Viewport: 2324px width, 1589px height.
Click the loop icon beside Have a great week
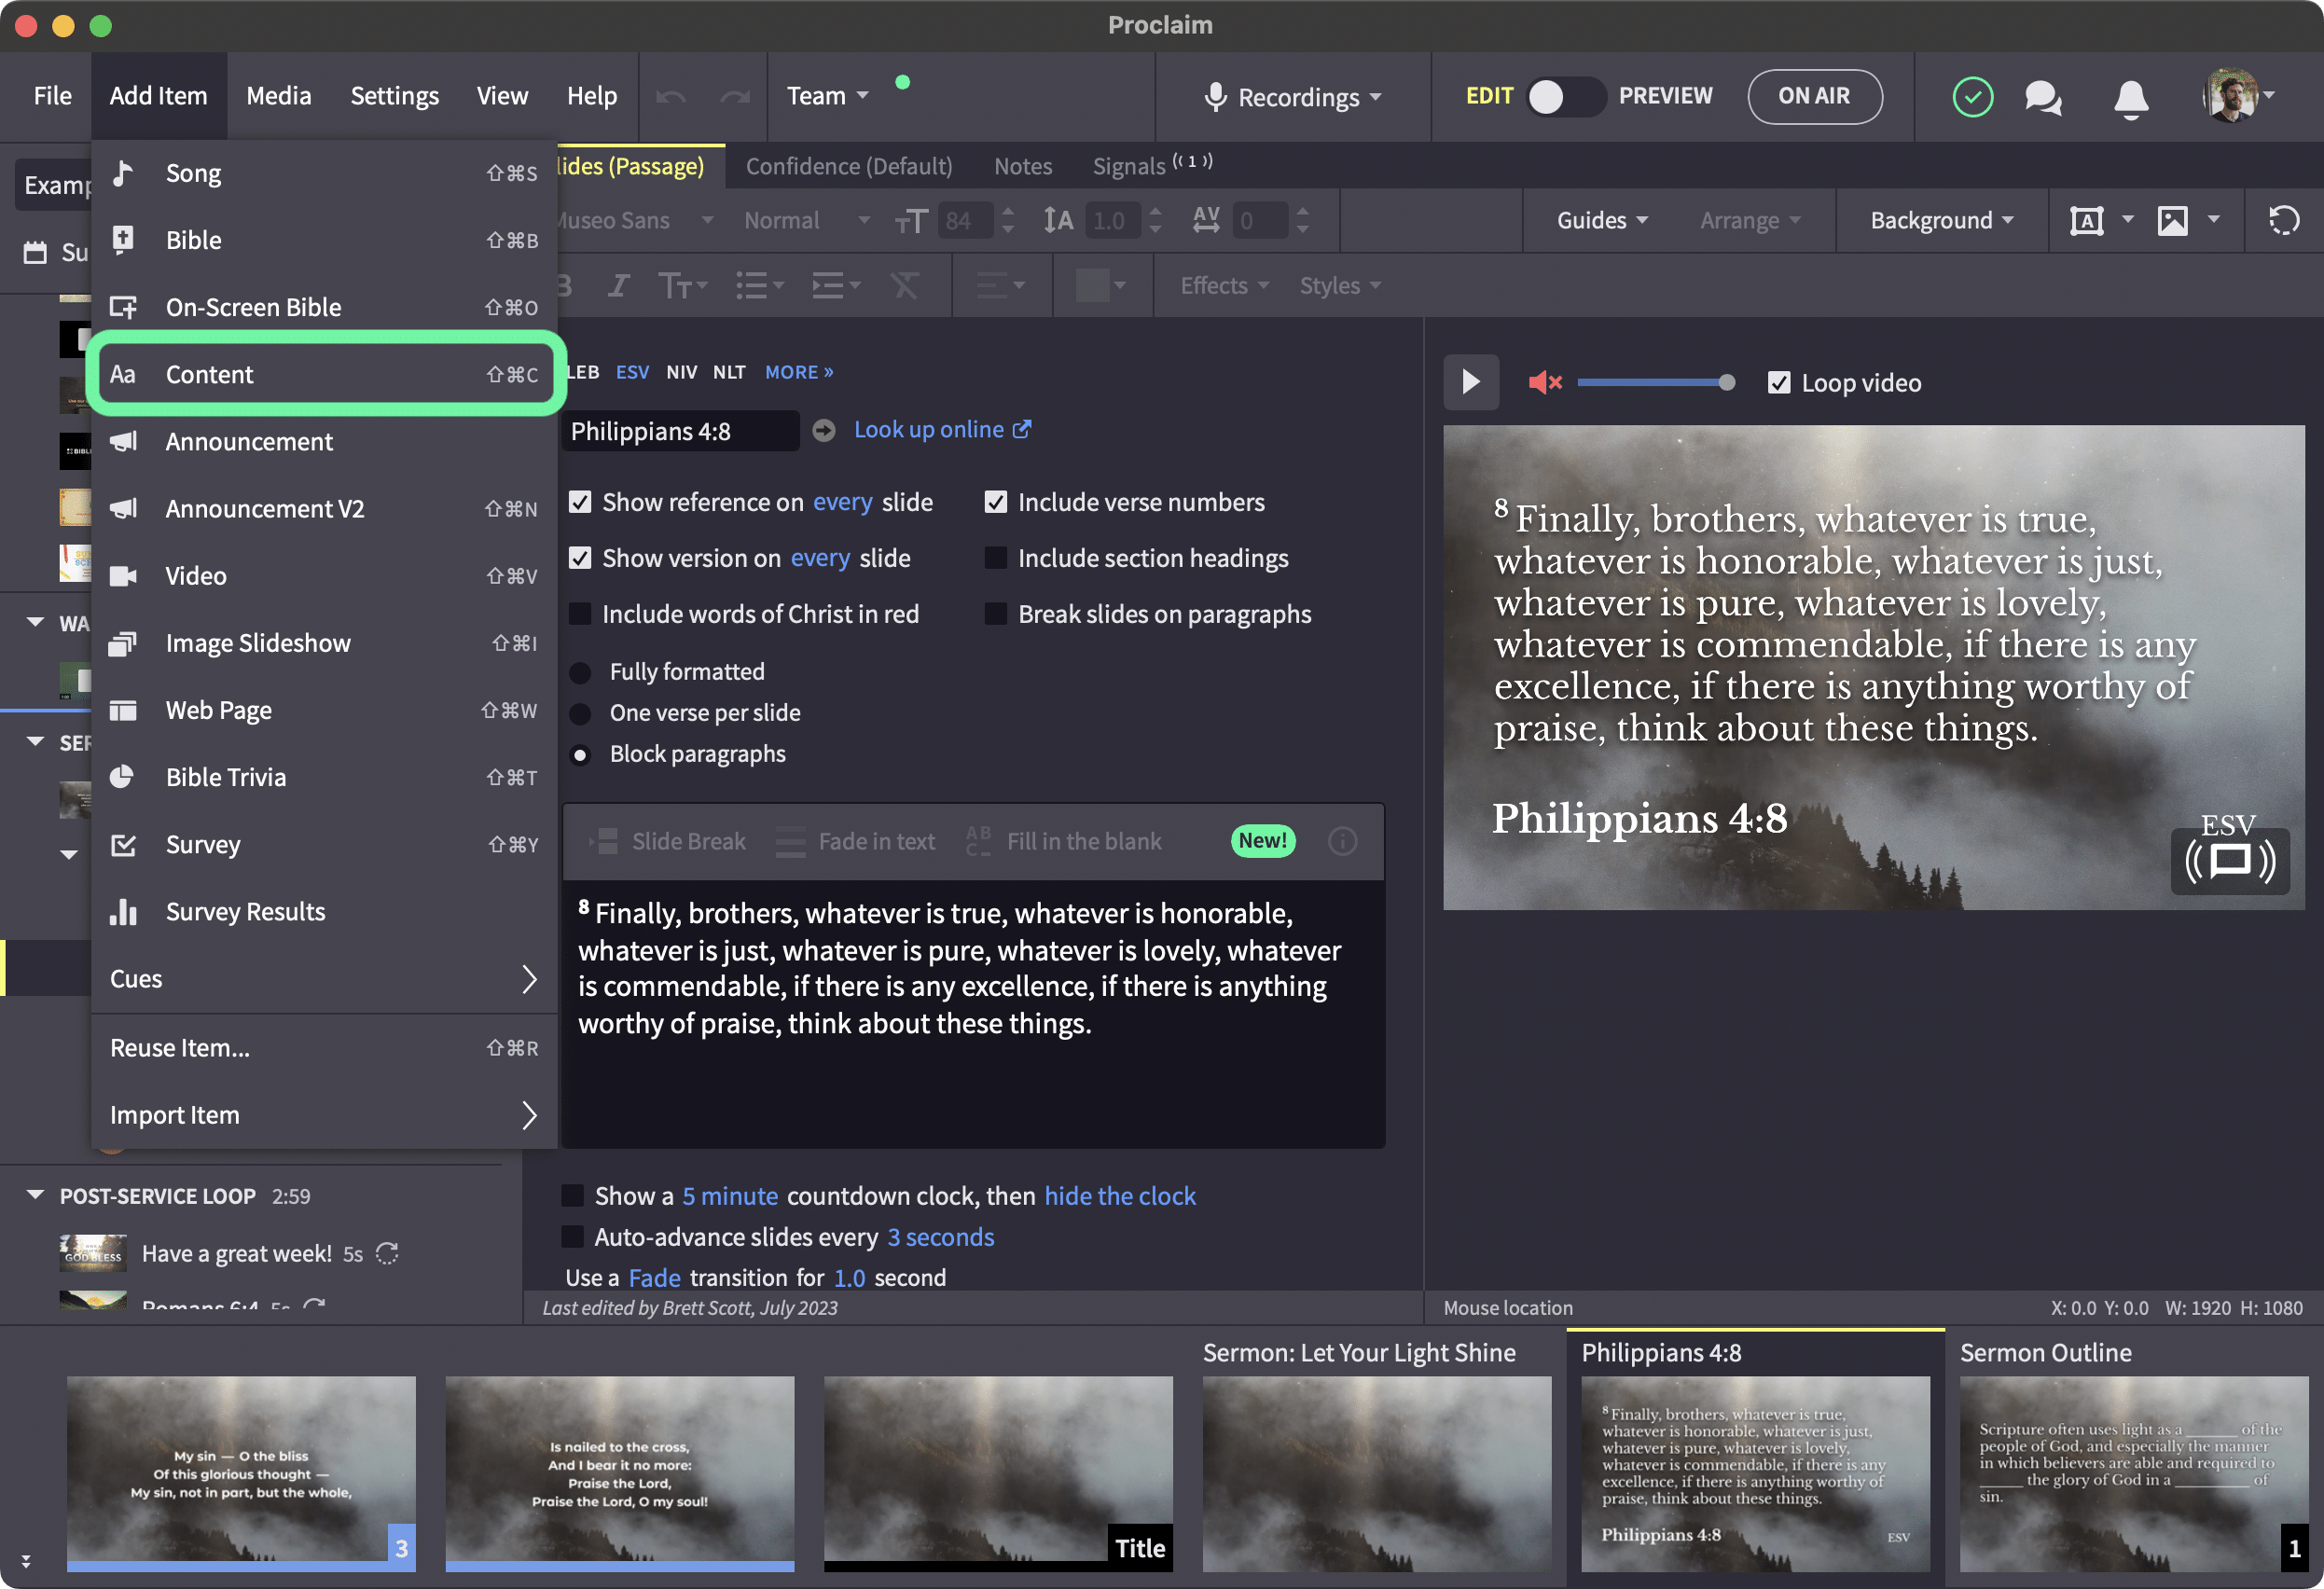point(387,1253)
